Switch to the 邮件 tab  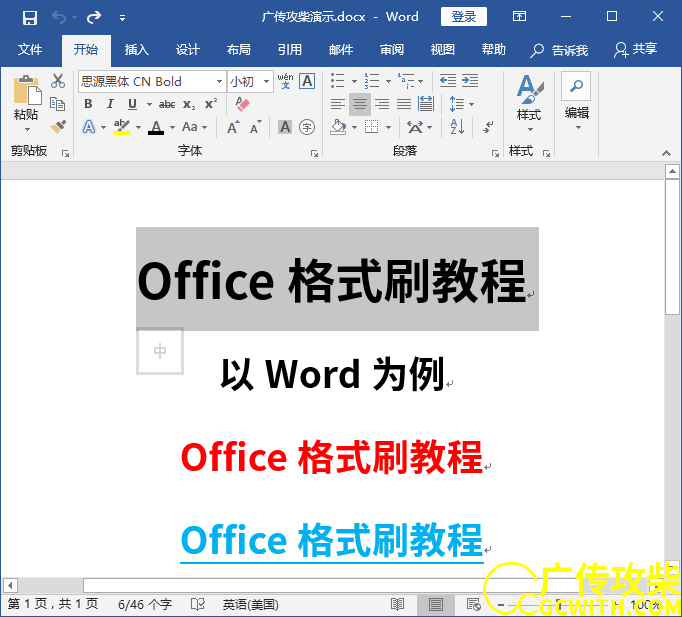point(341,50)
